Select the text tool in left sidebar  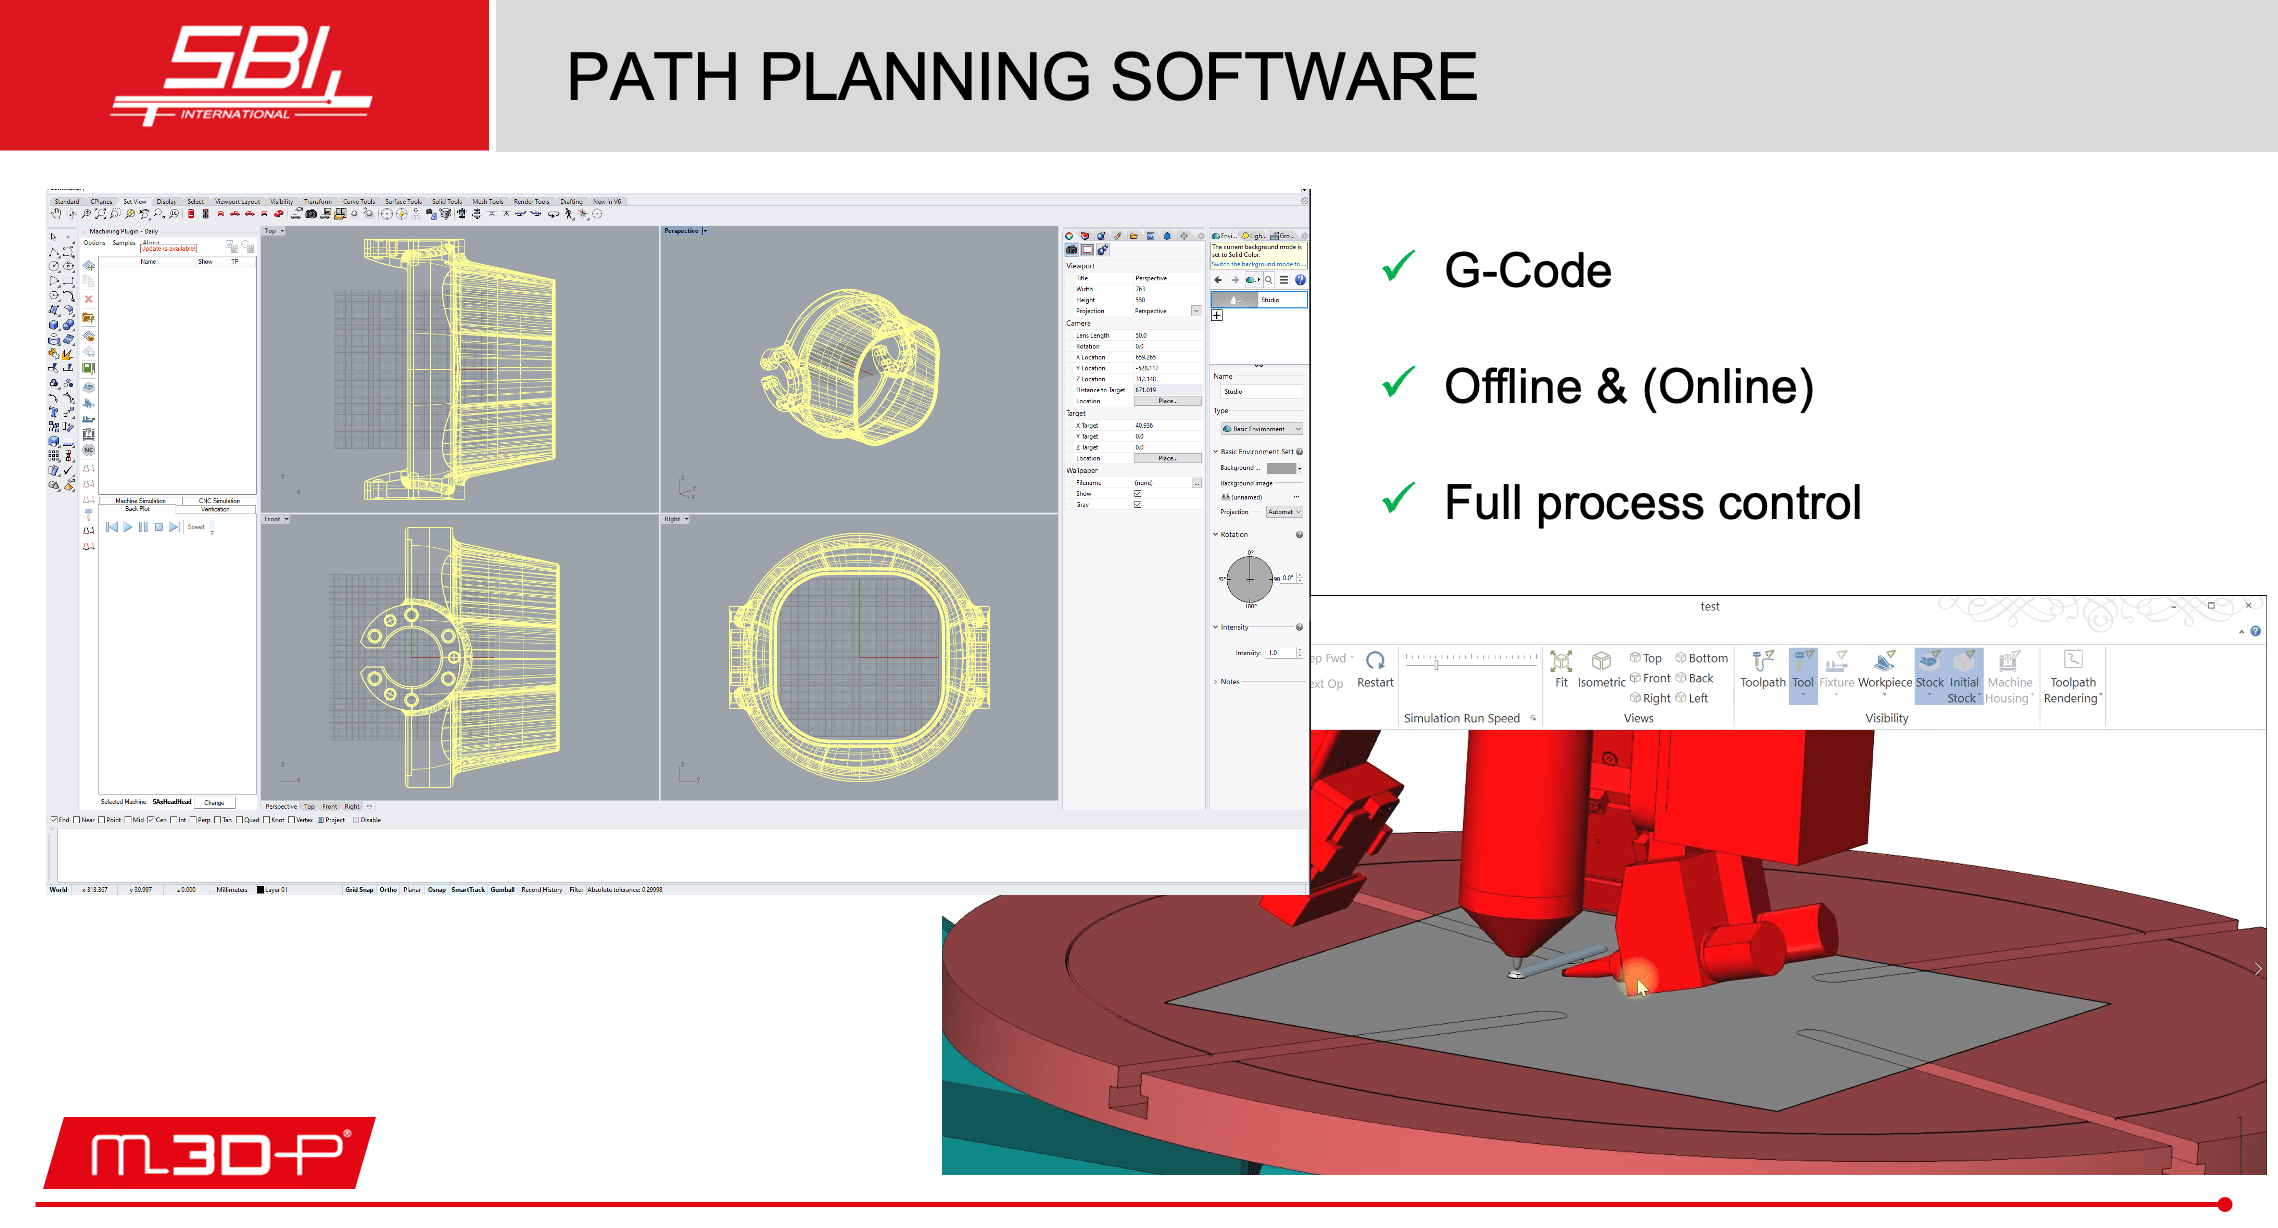(x=54, y=412)
